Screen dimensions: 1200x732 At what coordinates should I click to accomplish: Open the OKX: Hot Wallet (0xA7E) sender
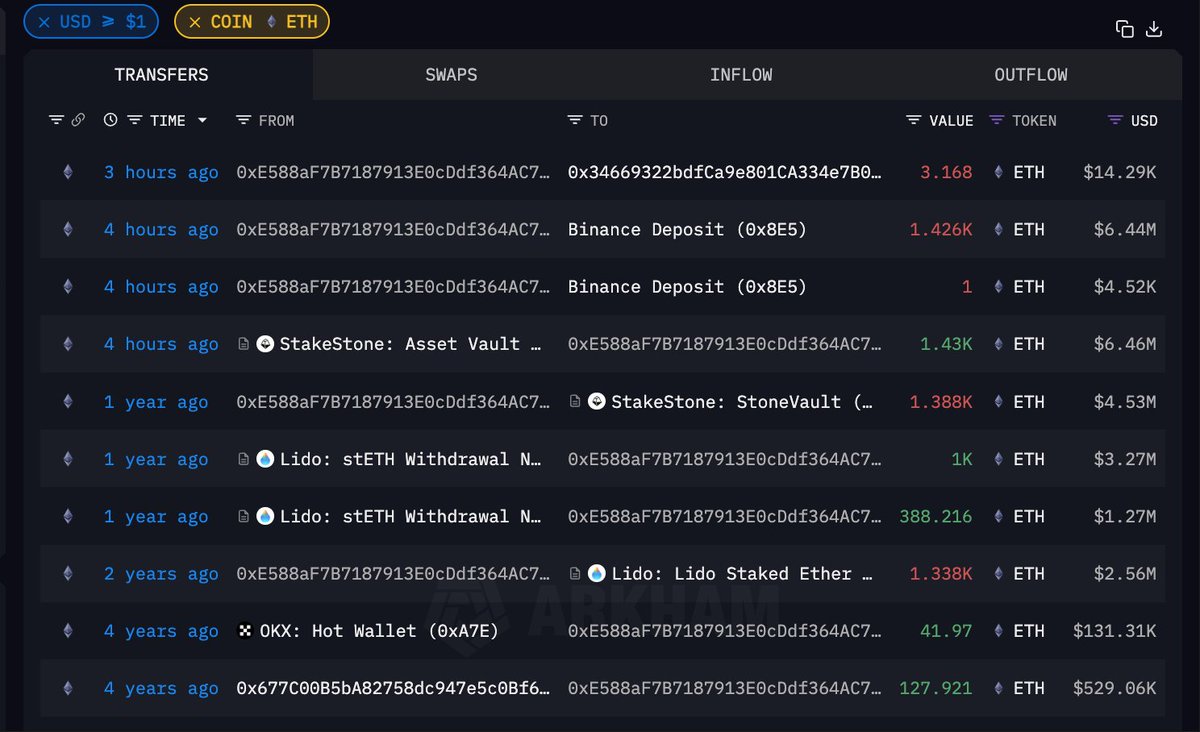[379, 631]
